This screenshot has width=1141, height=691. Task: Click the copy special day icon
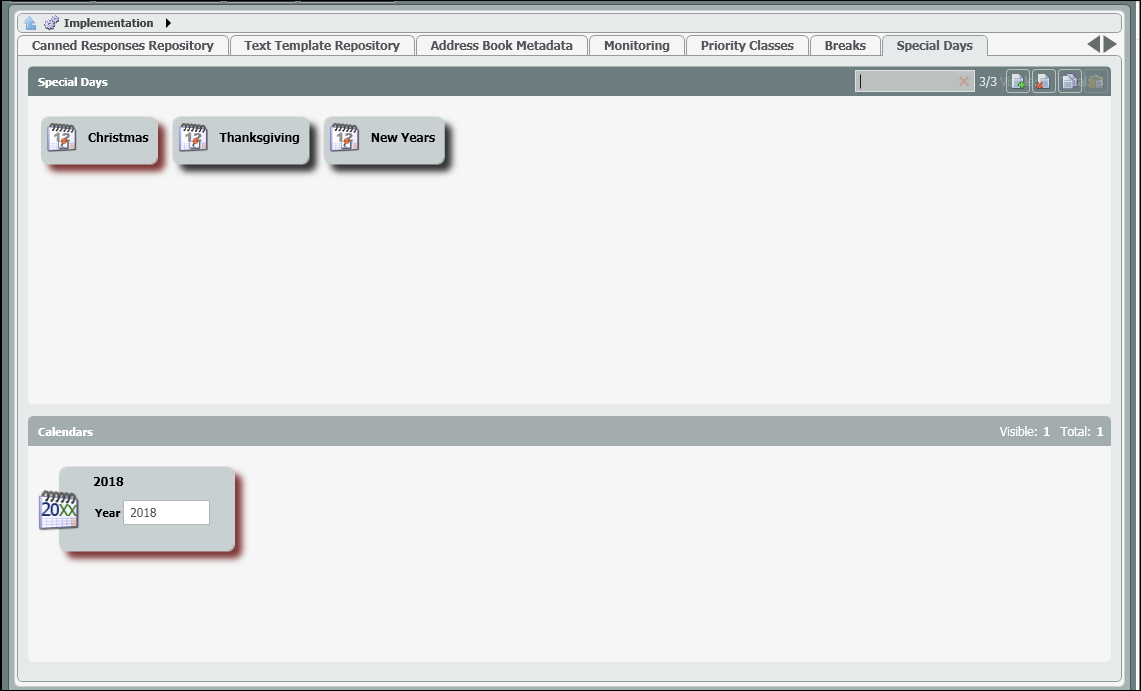click(x=1070, y=82)
